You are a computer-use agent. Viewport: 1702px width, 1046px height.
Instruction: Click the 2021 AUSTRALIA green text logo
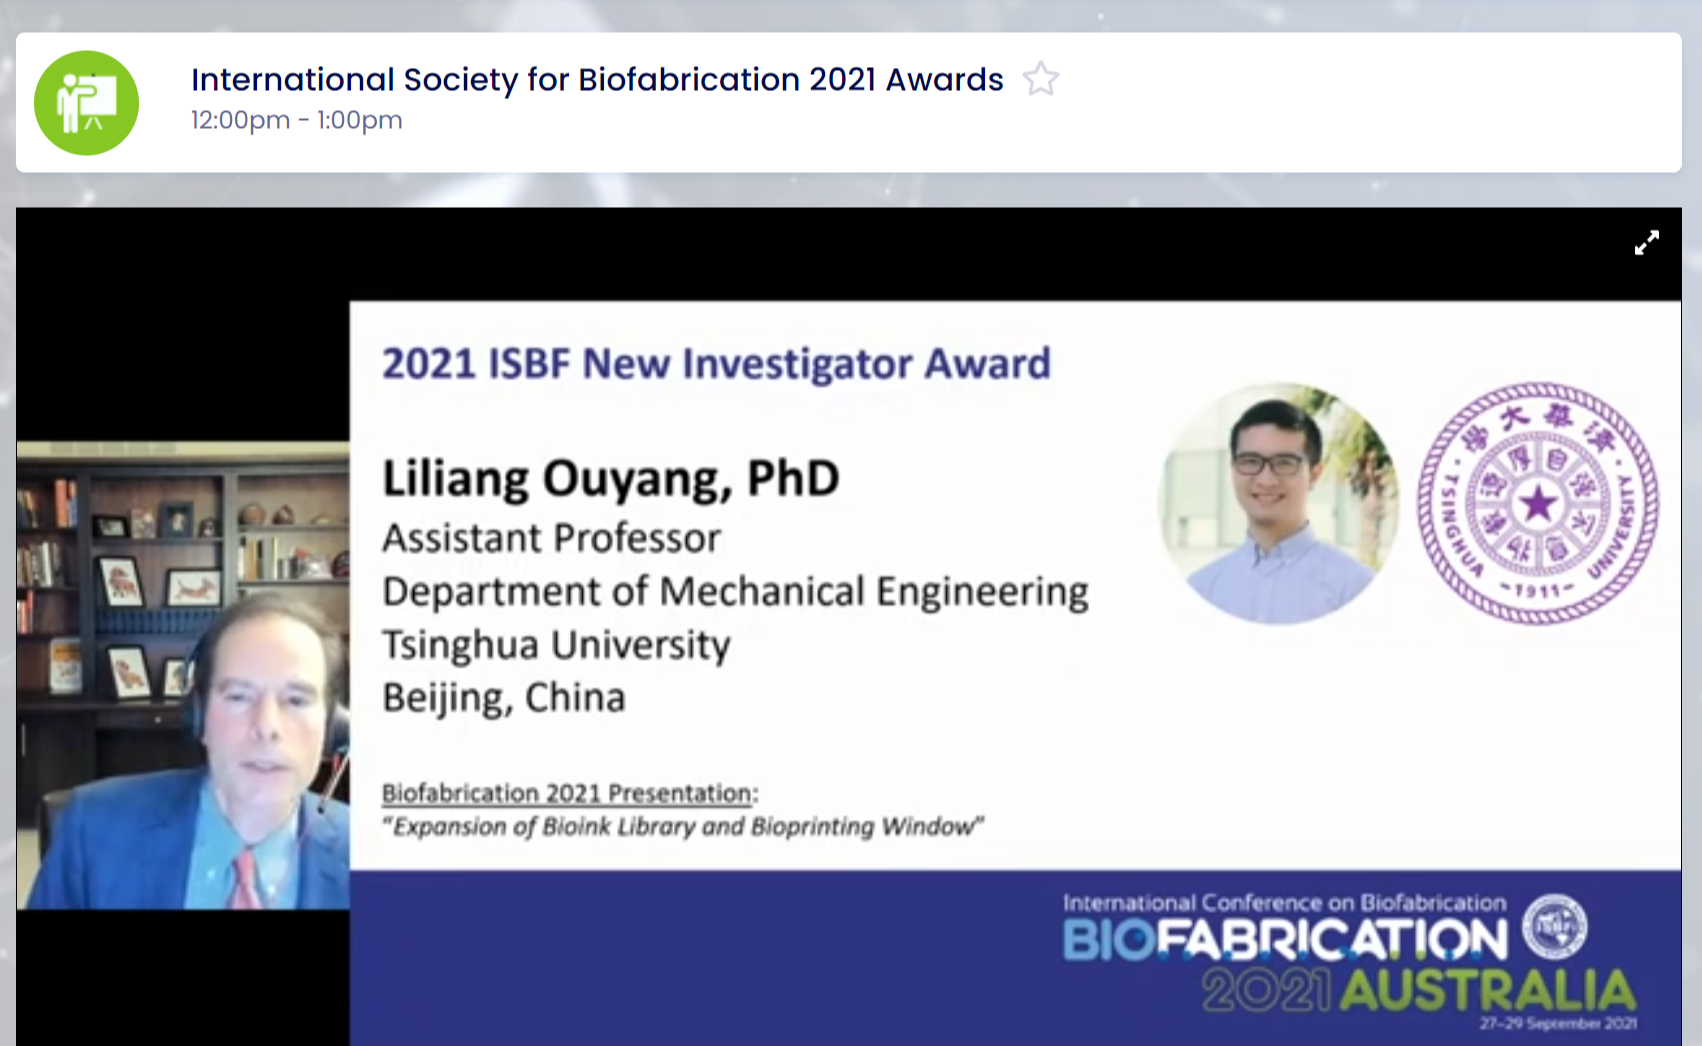(1418, 991)
